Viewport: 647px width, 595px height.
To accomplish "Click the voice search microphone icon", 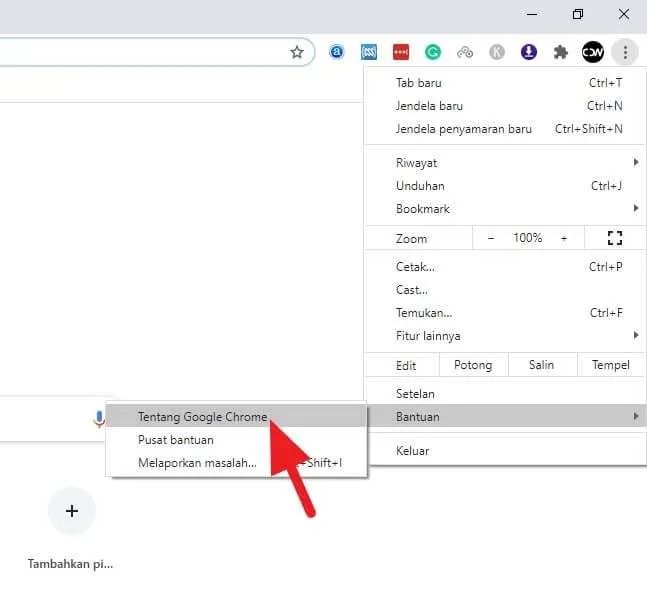I will click(x=99, y=419).
